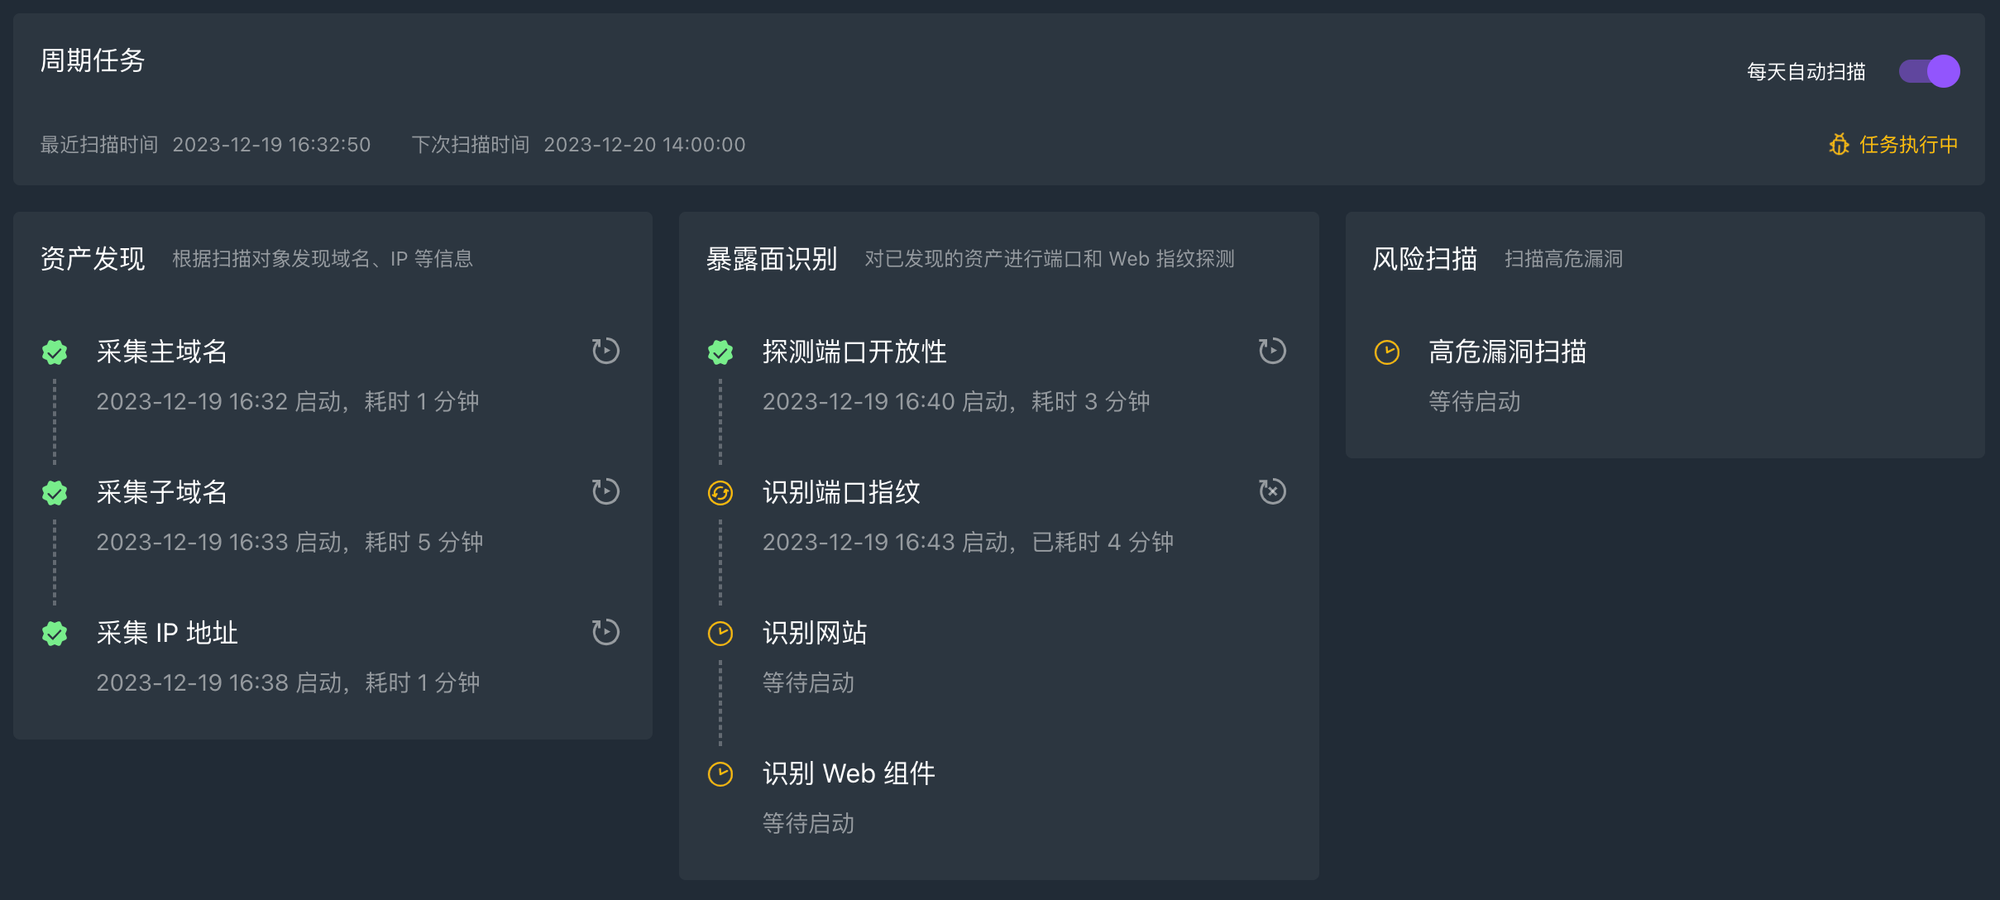Select the 高危漏洞扫描 task title
Image resolution: width=2000 pixels, height=900 pixels.
coord(1507,352)
